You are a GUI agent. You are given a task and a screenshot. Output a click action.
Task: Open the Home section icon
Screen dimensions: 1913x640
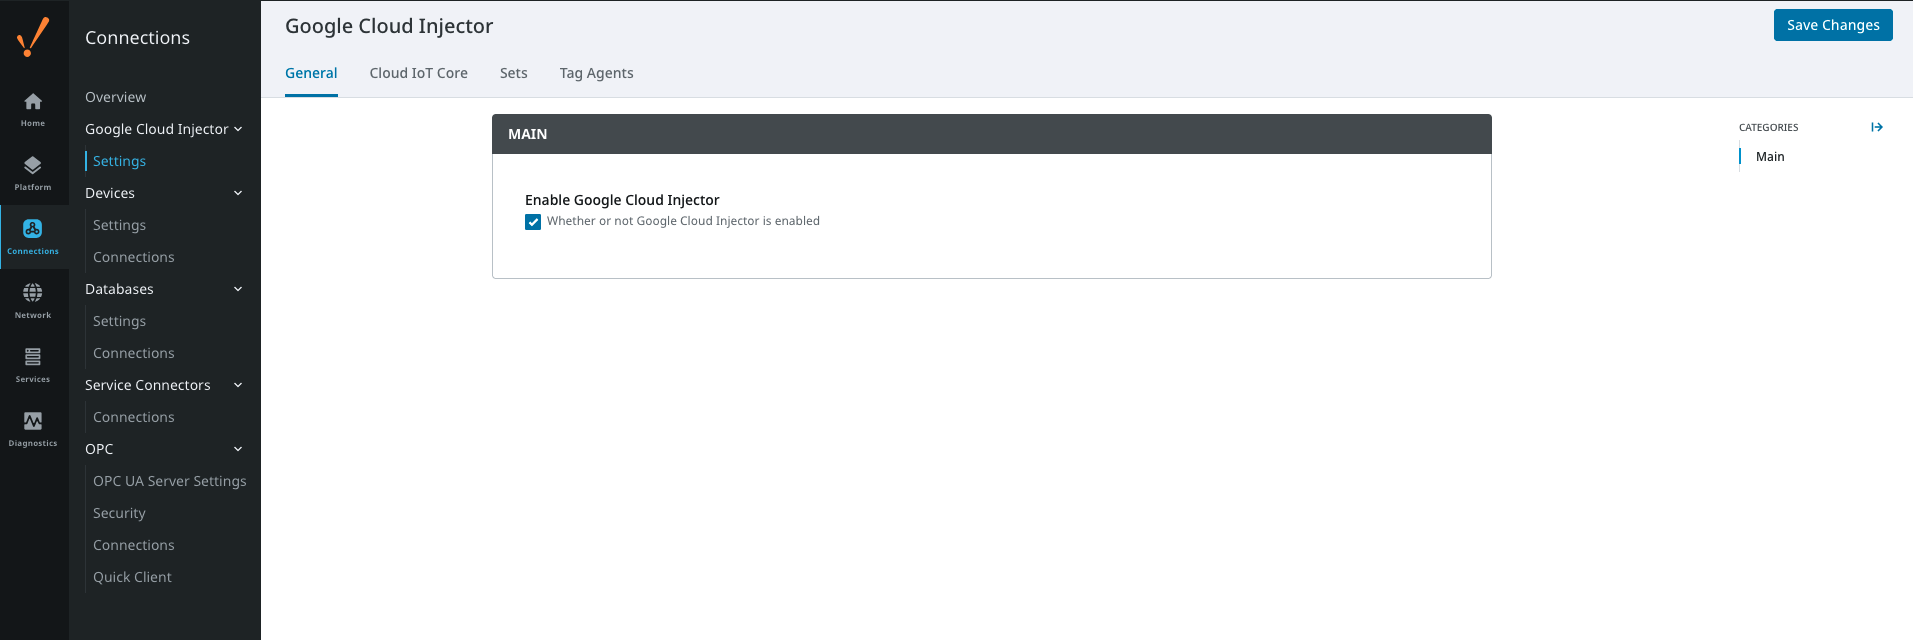[33, 109]
